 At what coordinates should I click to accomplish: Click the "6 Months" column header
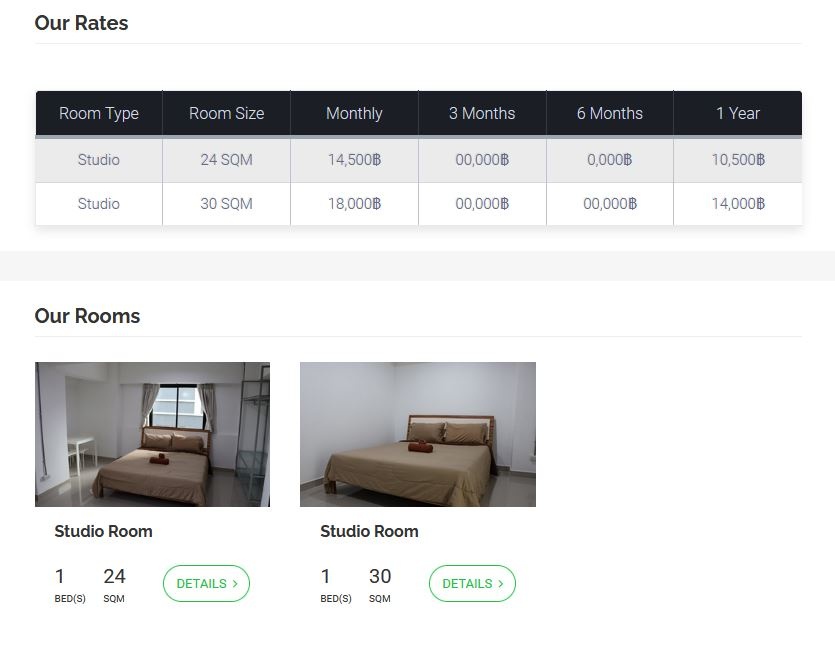[x=610, y=113]
